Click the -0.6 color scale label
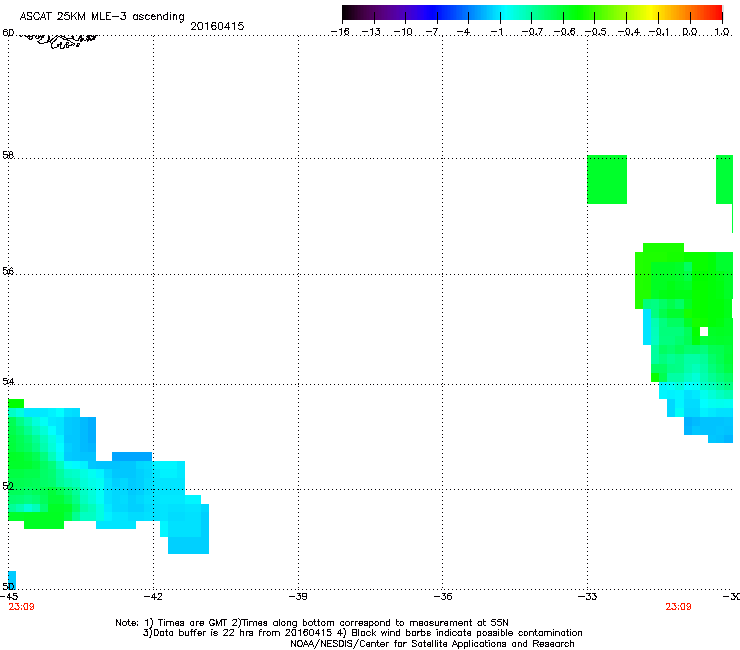The image size is (740, 650). 564,32
